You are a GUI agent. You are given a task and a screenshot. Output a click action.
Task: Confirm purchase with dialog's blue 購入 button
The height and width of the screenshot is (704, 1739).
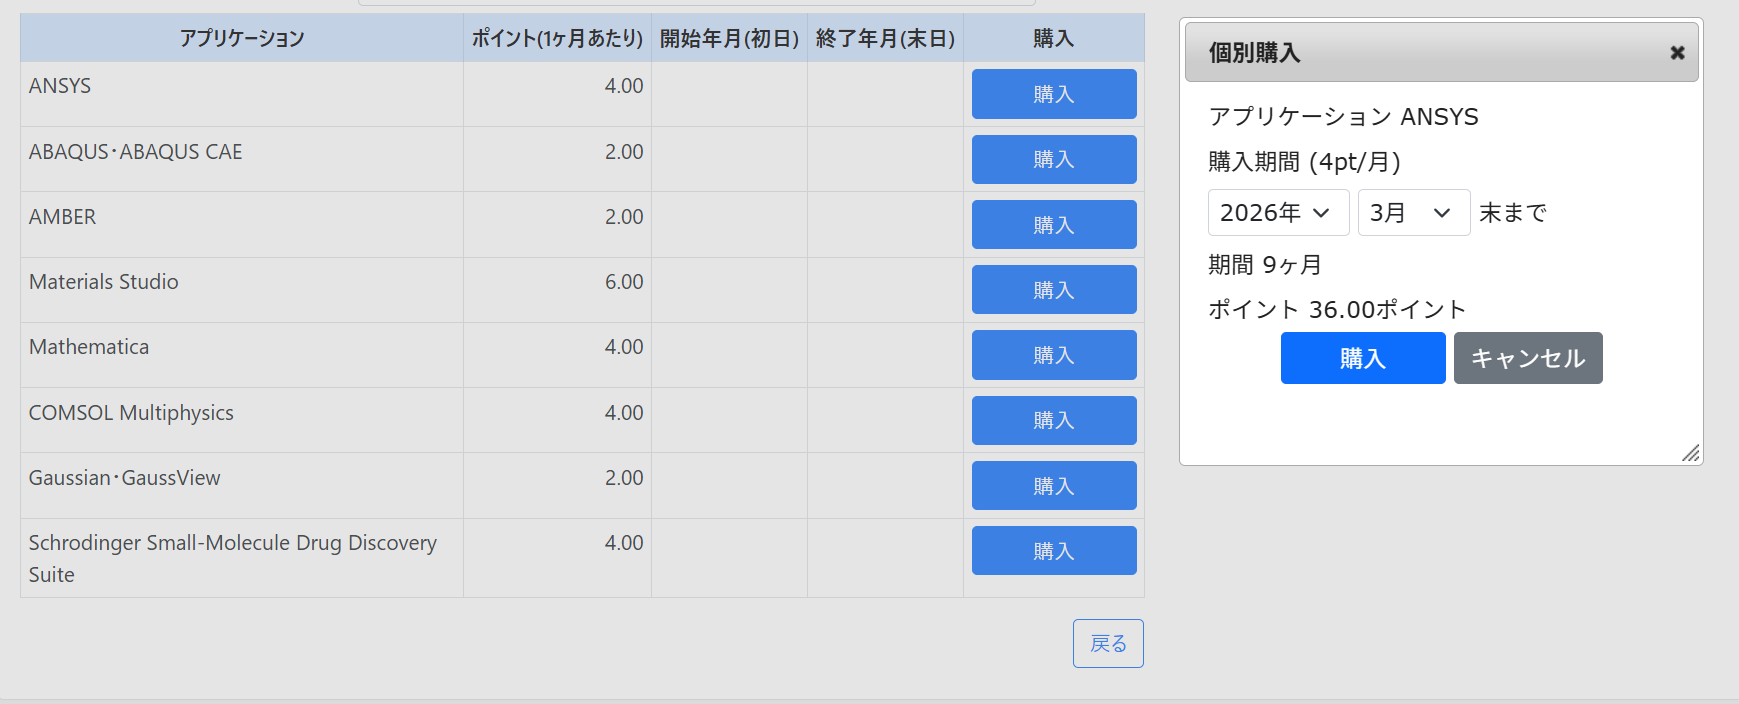1362,358
